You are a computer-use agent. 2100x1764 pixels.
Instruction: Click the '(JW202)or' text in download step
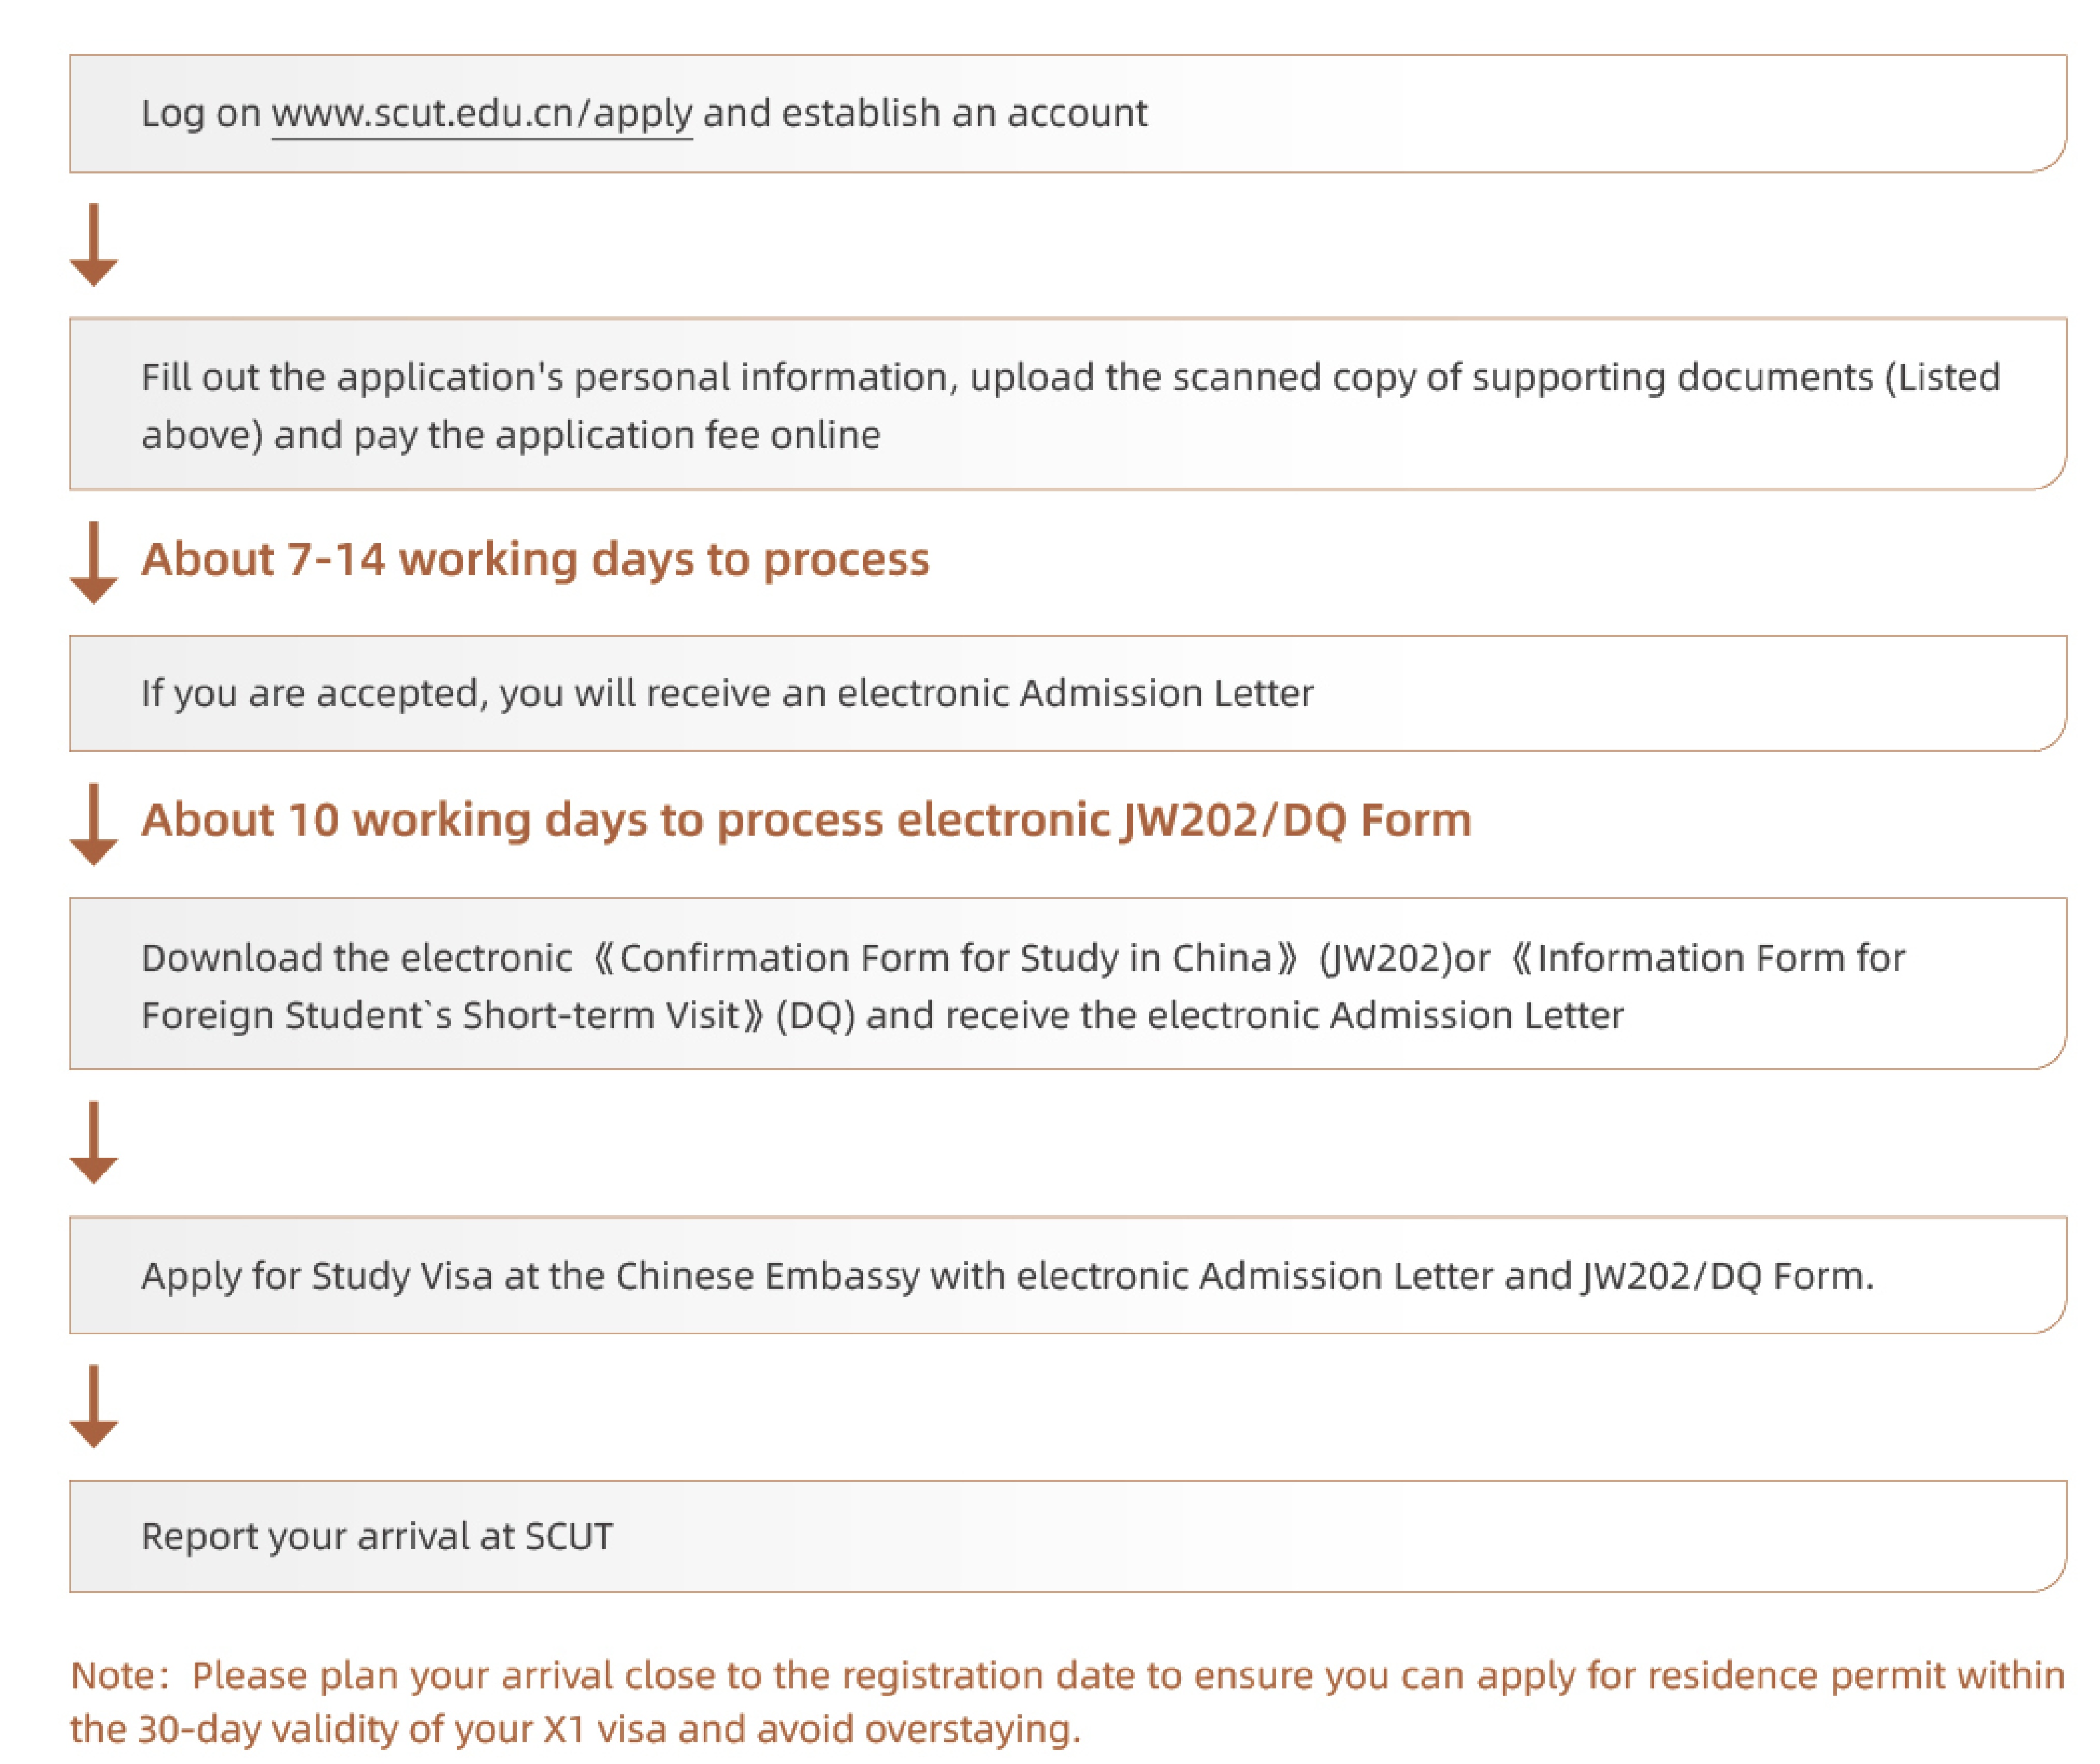[1404, 958]
